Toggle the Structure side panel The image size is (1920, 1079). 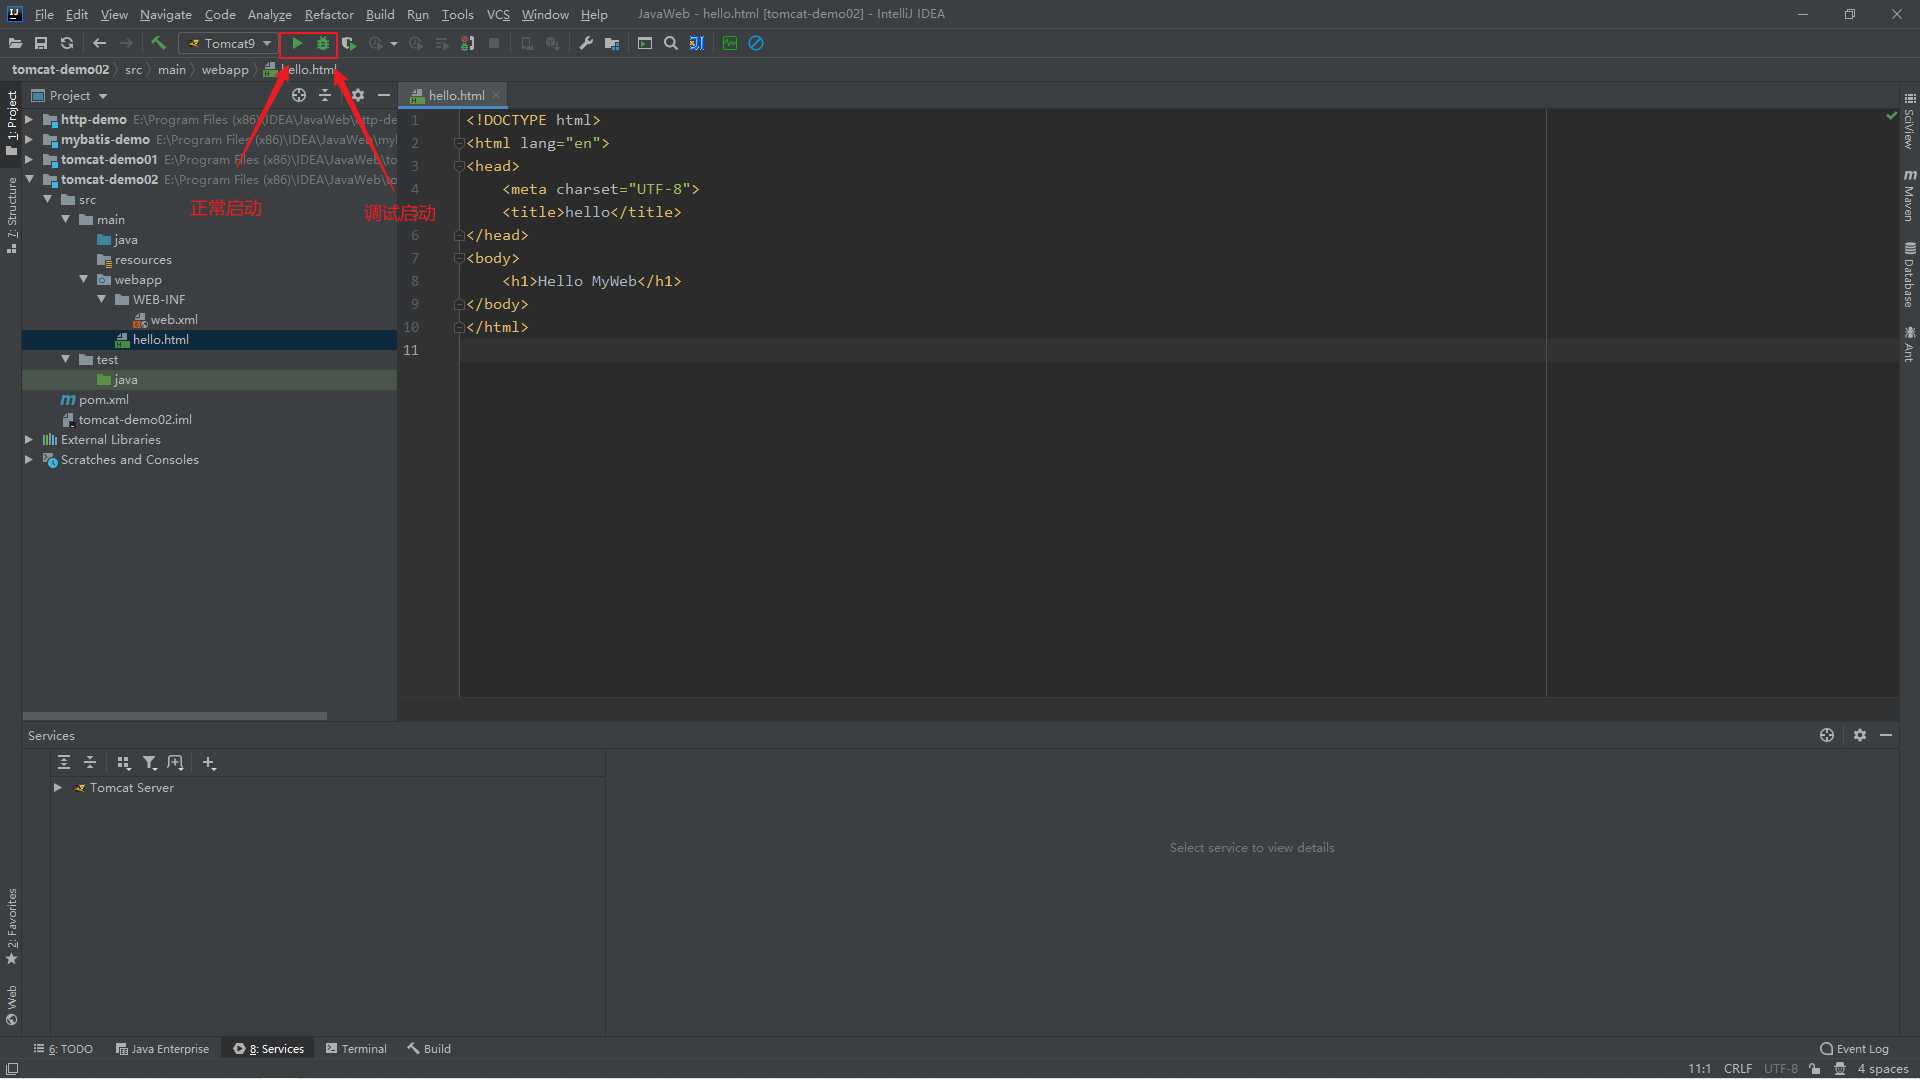point(12,214)
